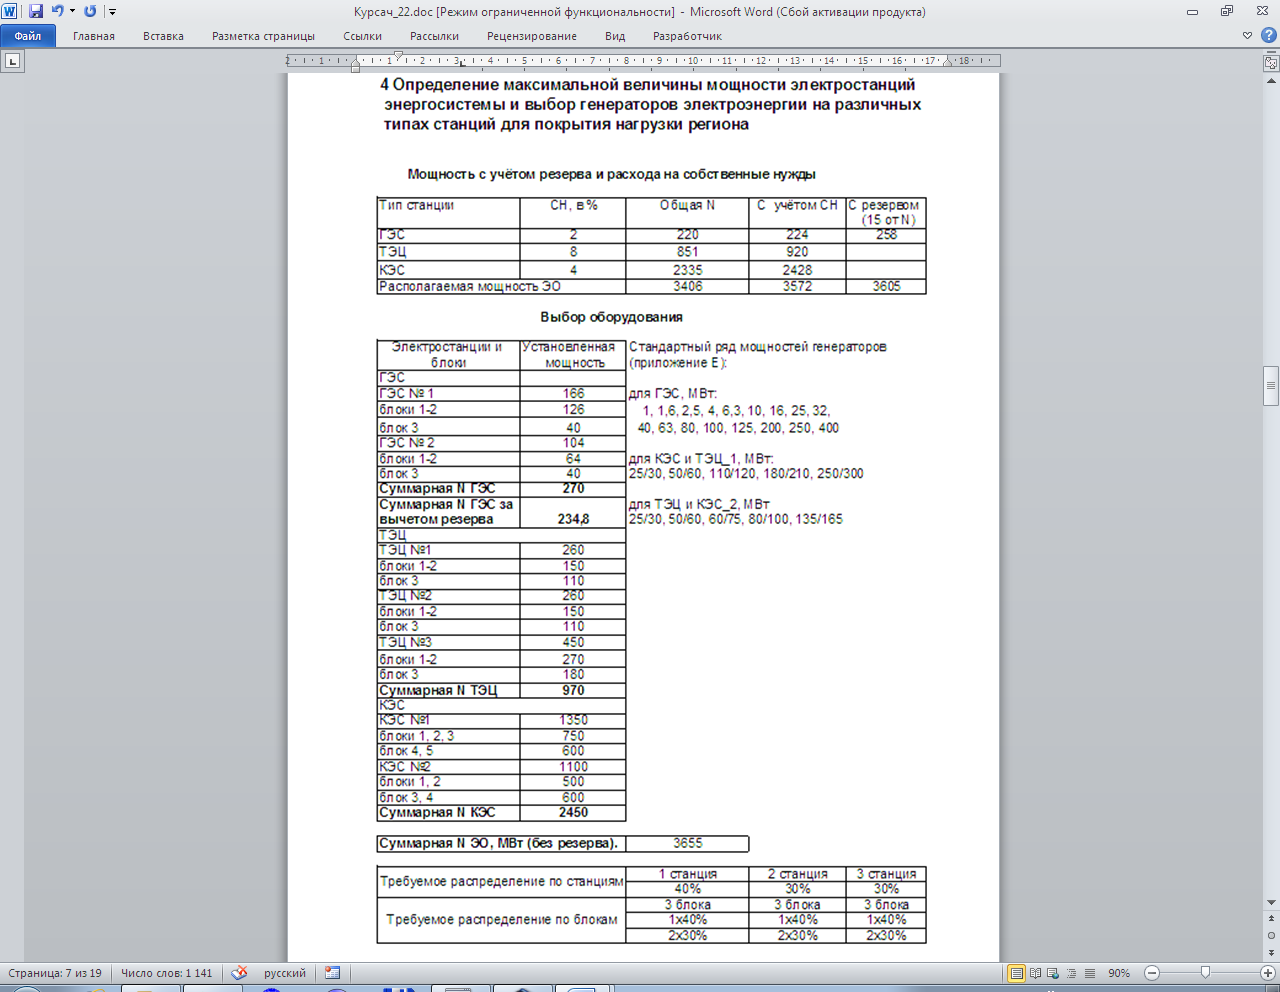The image size is (1280, 992).
Task: Click the value 3655
Action: (x=687, y=843)
